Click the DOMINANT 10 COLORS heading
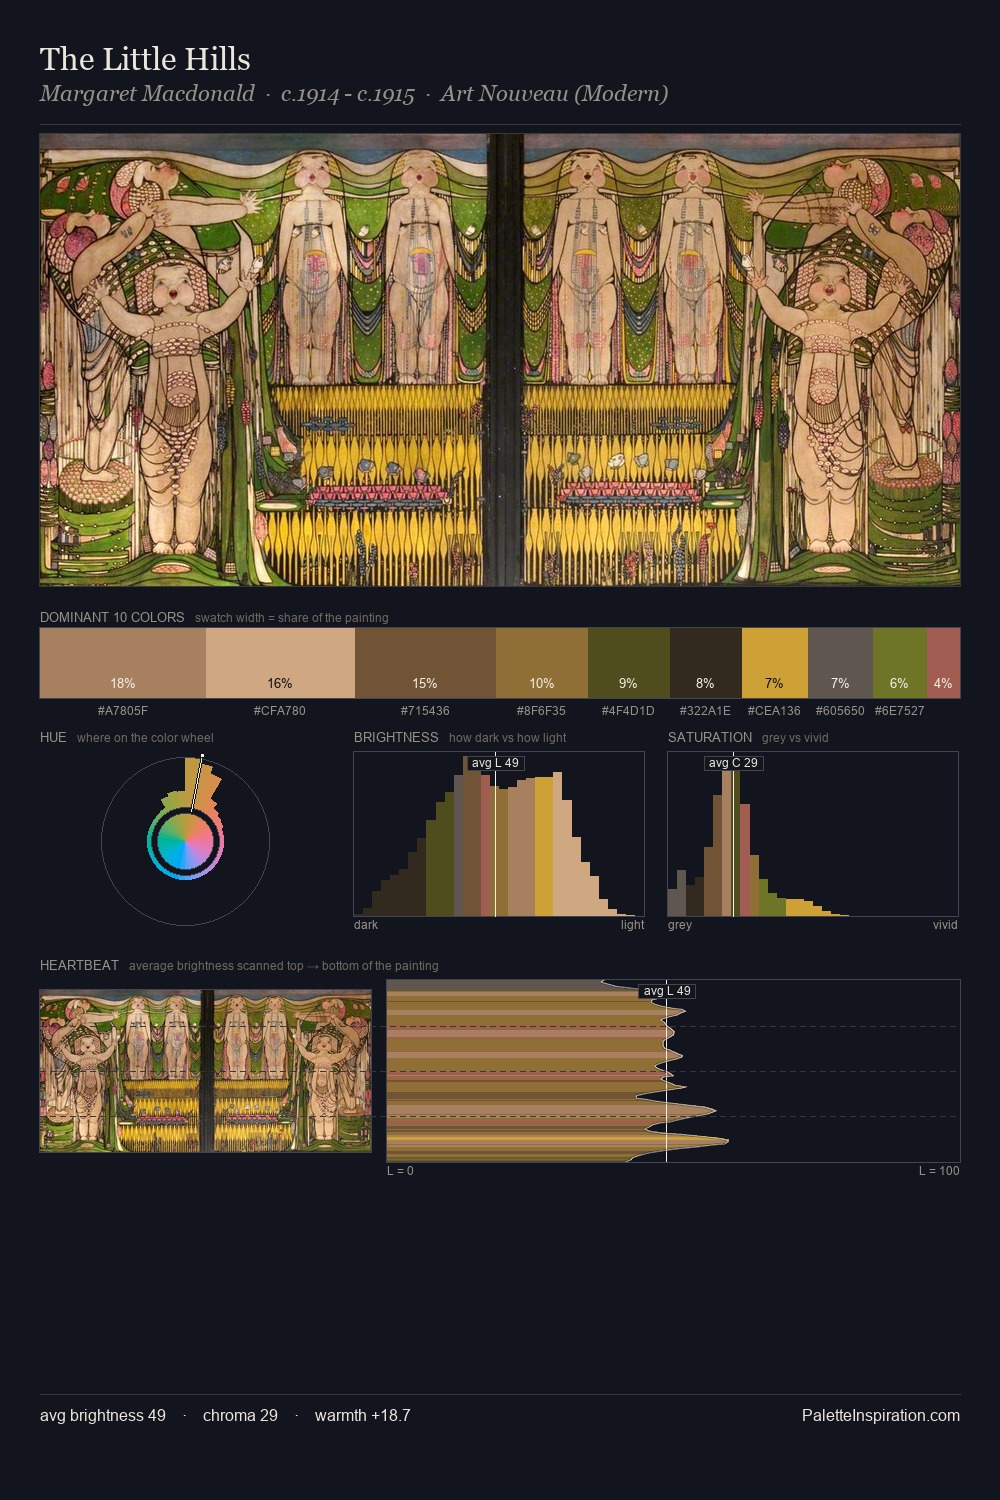 (112, 617)
